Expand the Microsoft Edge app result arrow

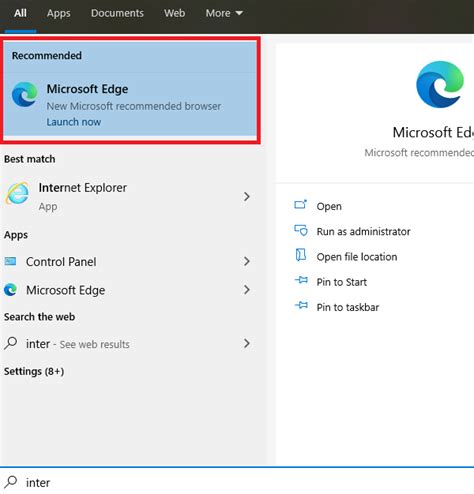pyautogui.click(x=247, y=290)
